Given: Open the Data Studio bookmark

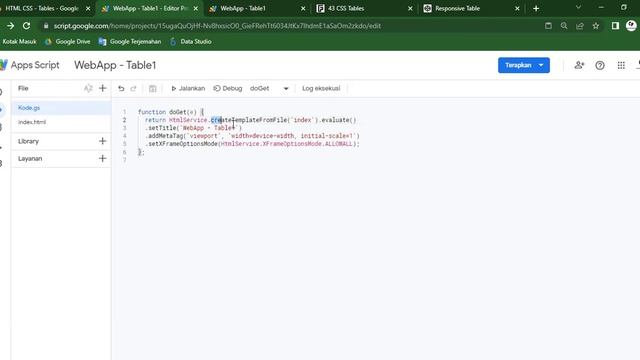Looking at the screenshot, I should click(190, 42).
